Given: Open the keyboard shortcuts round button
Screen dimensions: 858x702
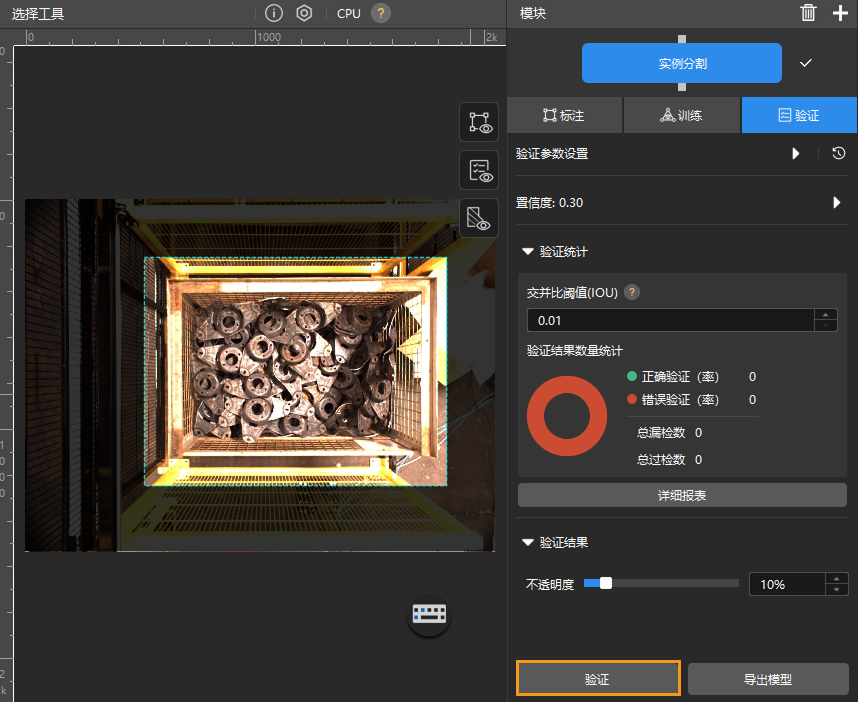Looking at the screenshot, I should point(429,614).
